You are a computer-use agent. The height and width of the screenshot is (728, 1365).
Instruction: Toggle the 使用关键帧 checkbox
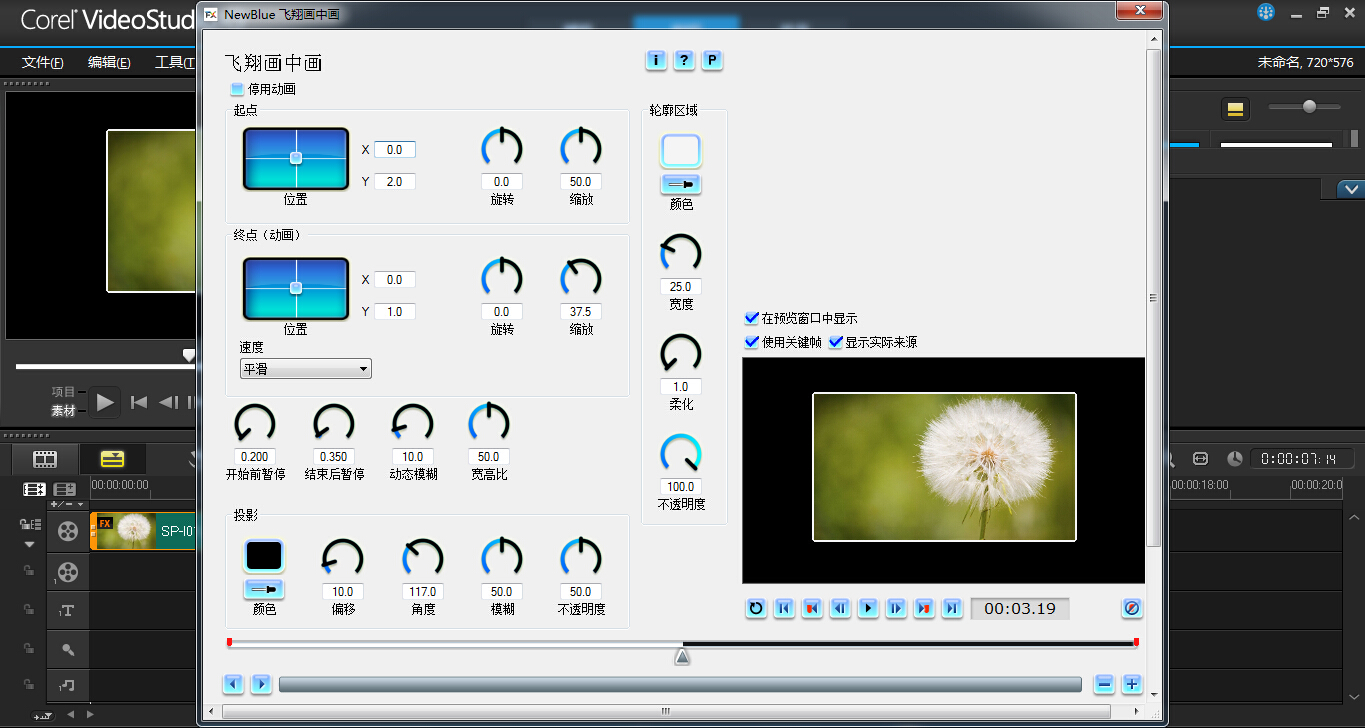click(x=752, y=342)
